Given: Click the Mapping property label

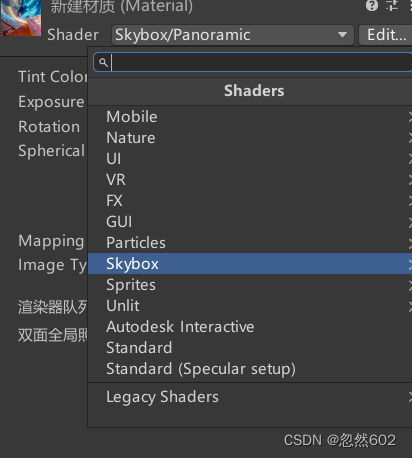Looking at the screenshot, I should [x=51, y=241].
